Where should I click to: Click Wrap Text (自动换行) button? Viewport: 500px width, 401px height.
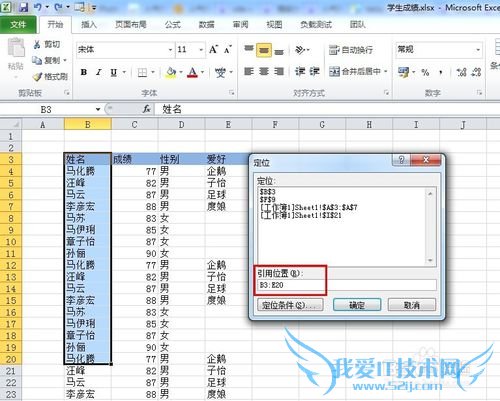click(x=351, y=50)
